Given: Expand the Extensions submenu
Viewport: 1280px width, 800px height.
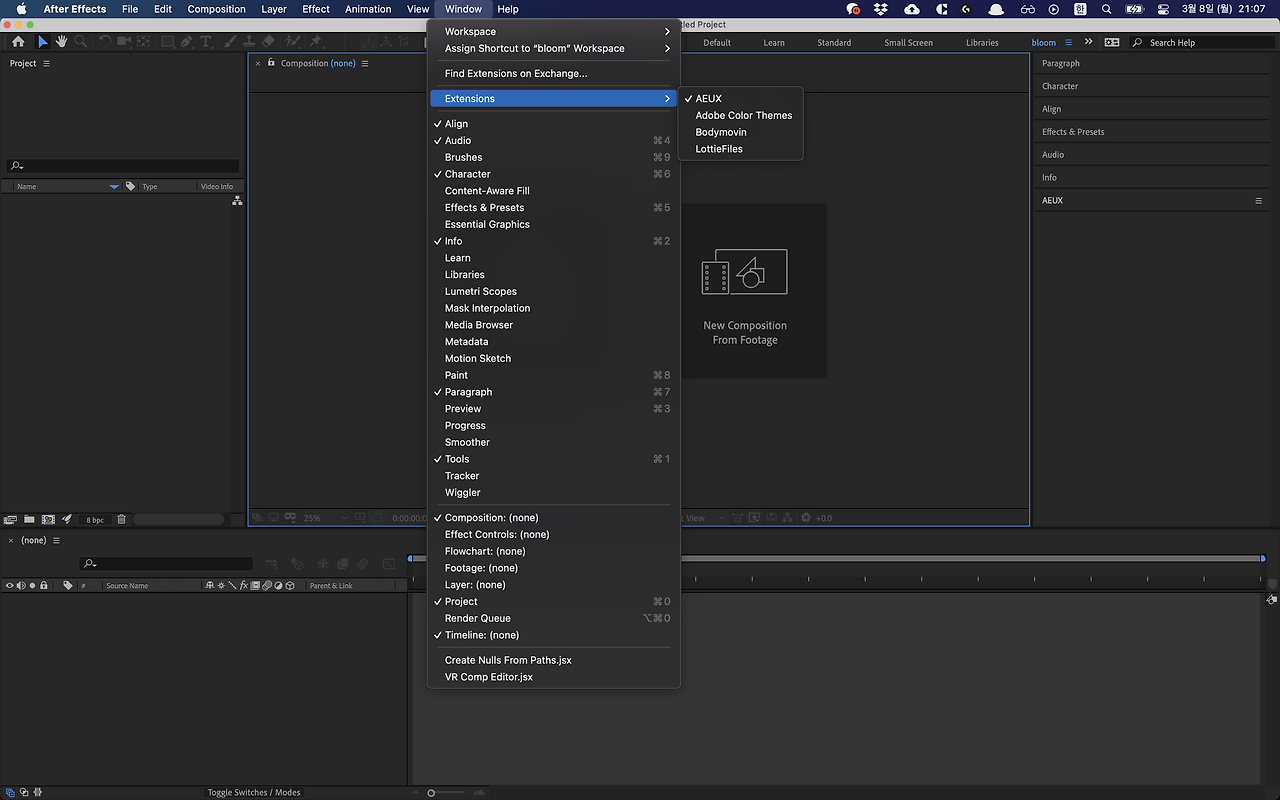Looking at the screenshot, I should [554, 99].
